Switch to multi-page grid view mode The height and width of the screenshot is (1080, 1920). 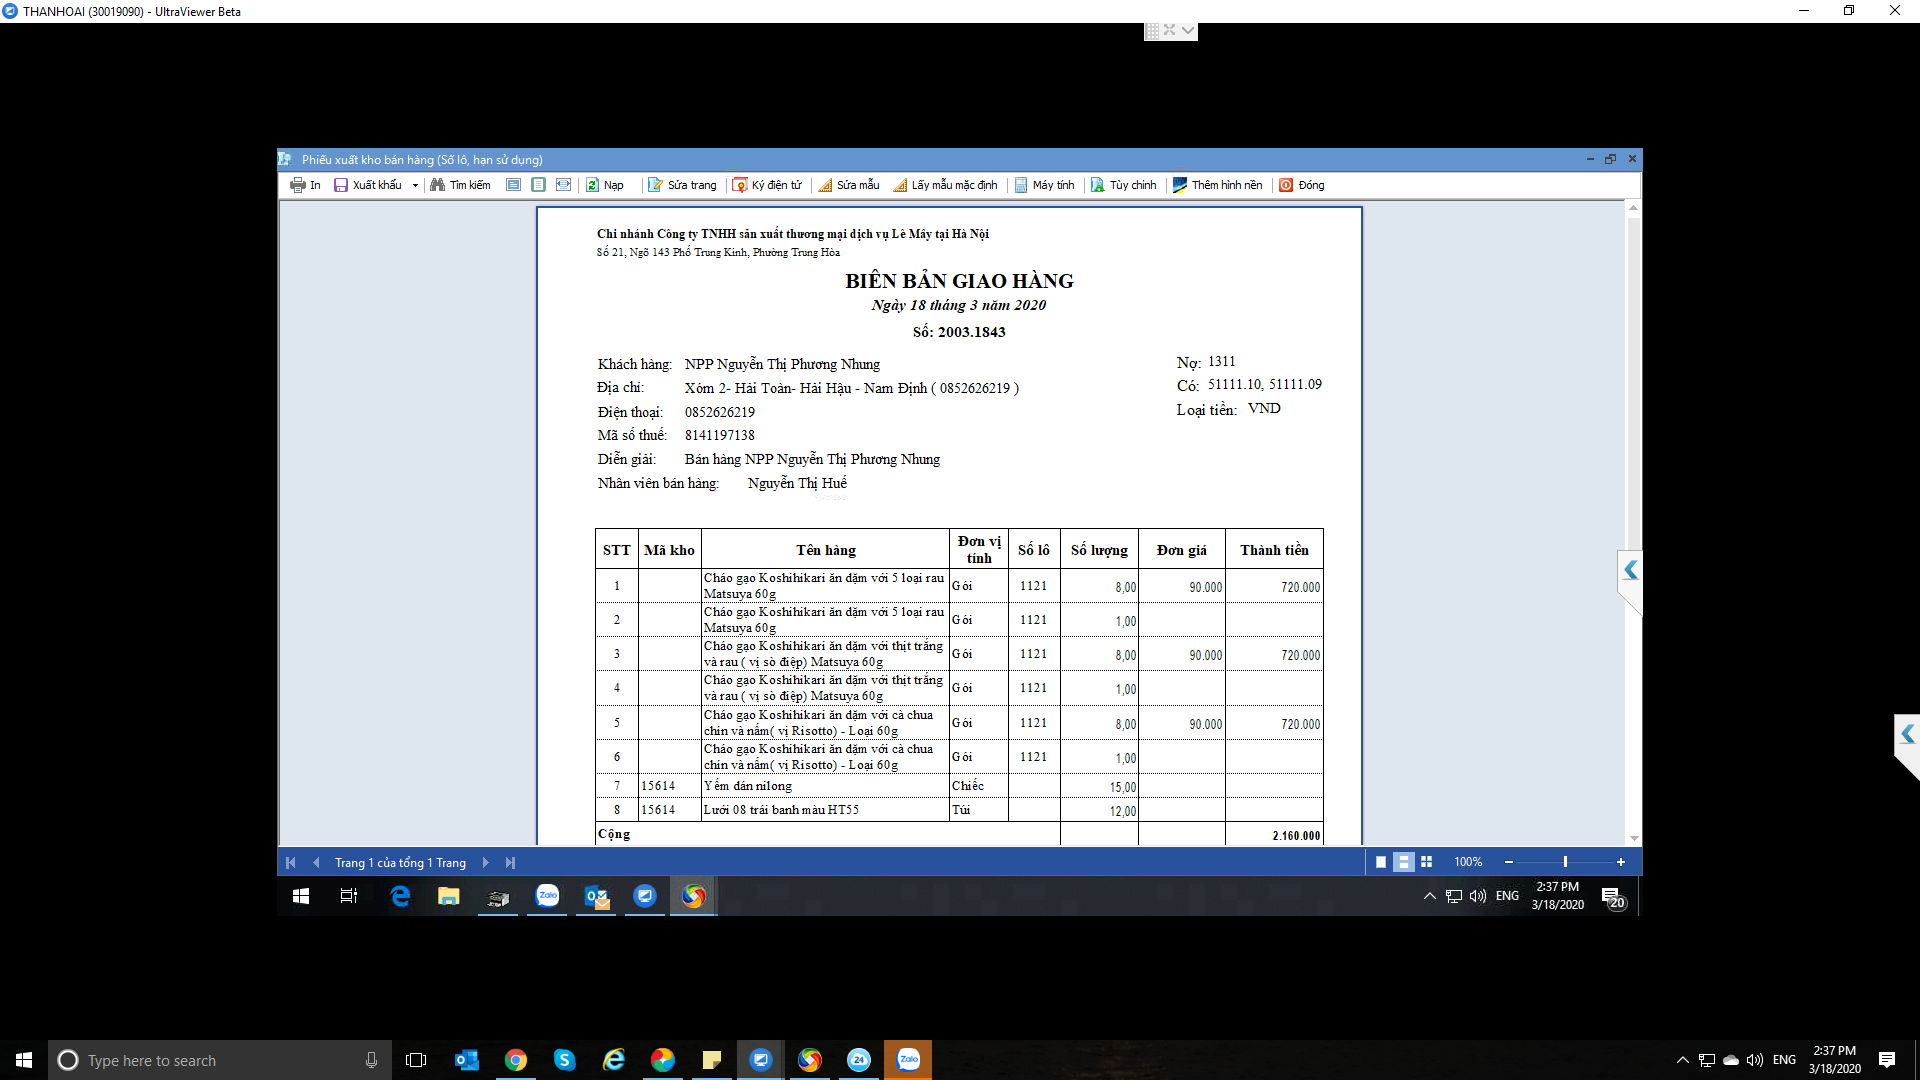[1427, 862]
